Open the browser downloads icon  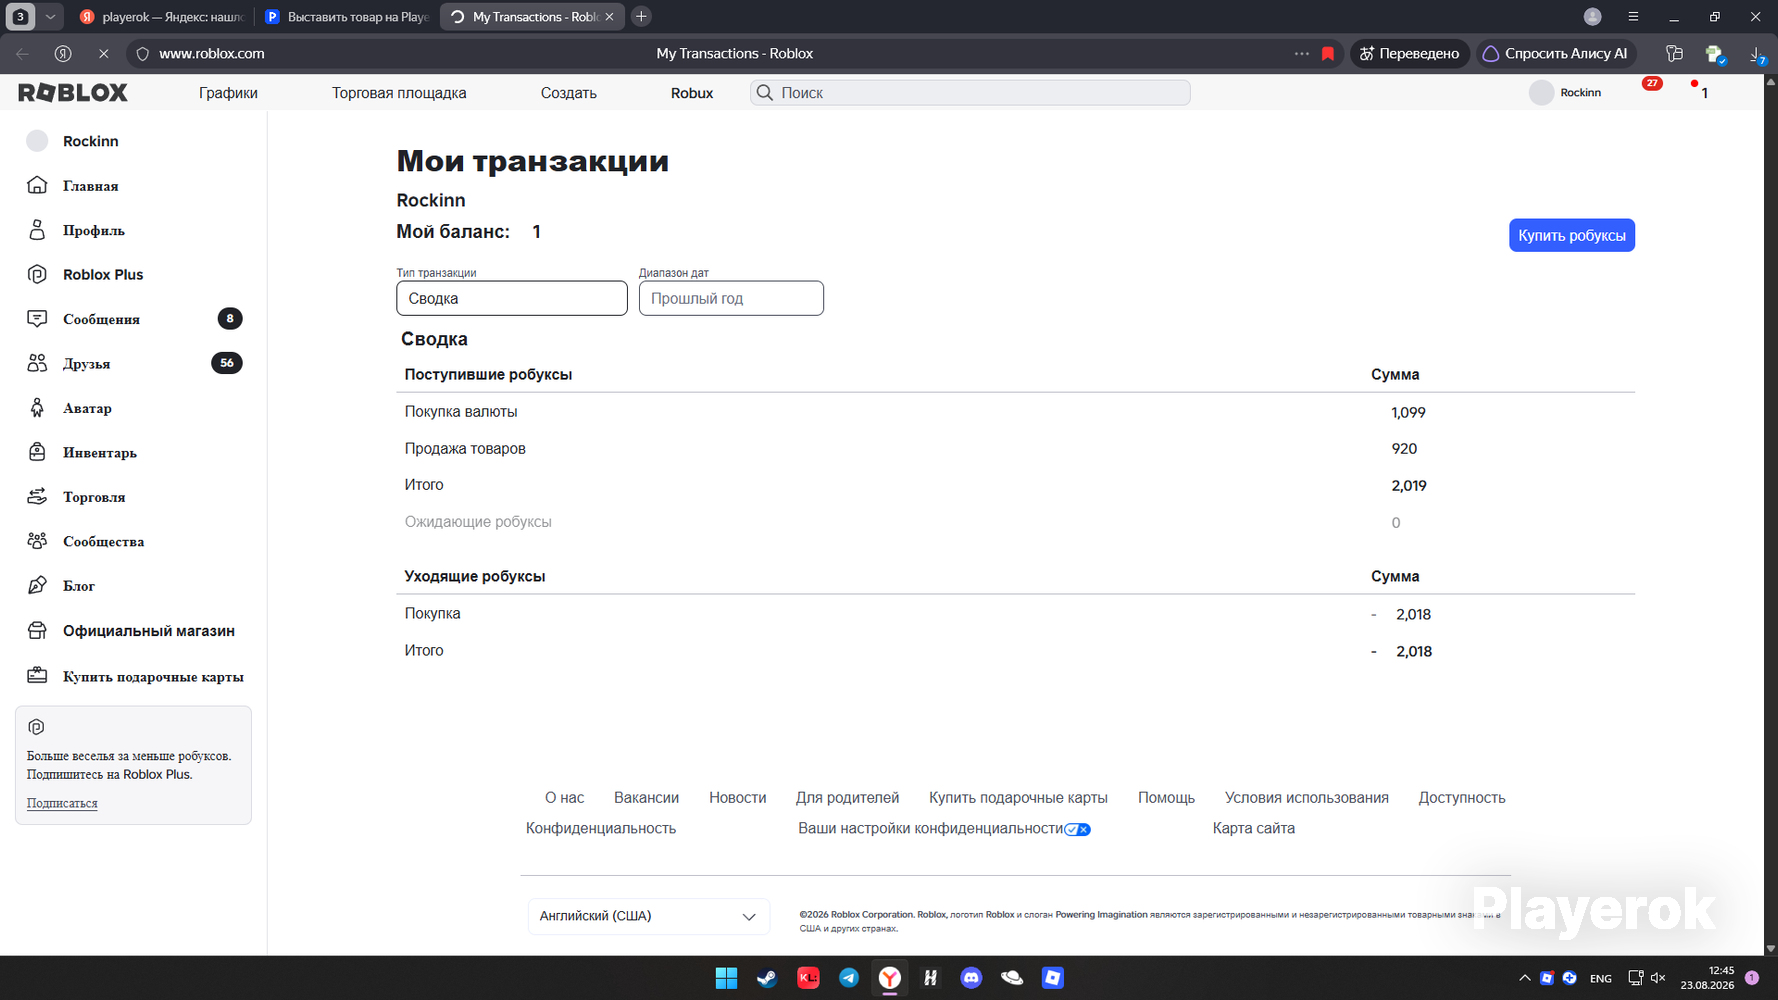[1757, 54]
